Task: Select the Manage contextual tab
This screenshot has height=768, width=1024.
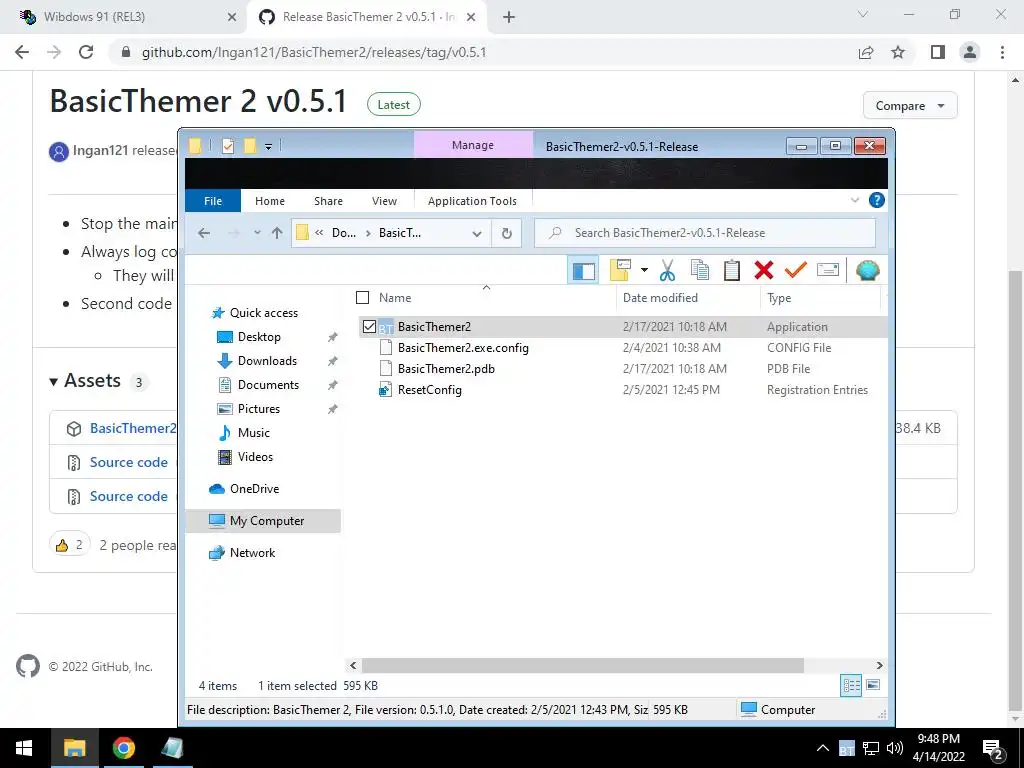Action: [473, 145]
